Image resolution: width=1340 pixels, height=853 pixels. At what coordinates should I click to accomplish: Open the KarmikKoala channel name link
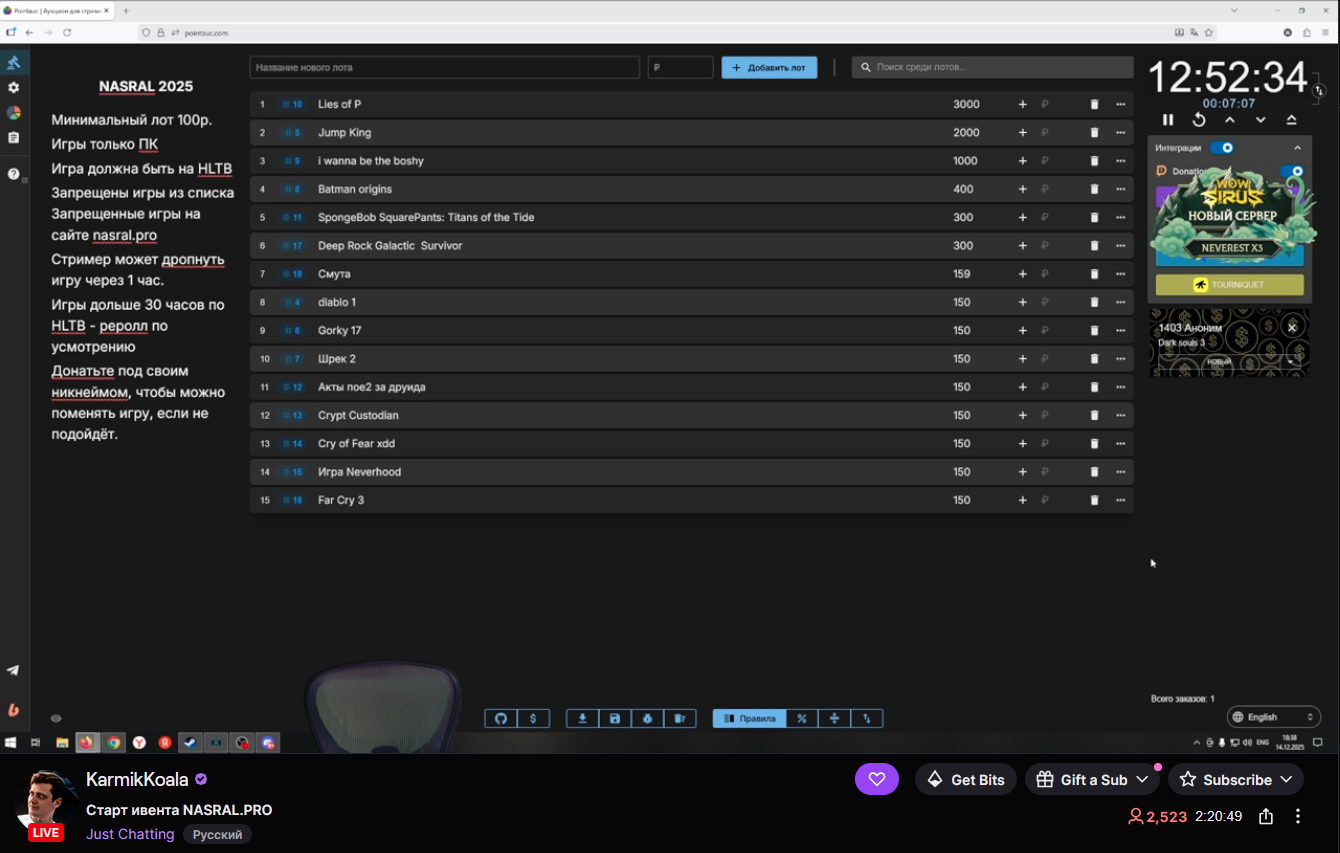[x=137, y=780]
